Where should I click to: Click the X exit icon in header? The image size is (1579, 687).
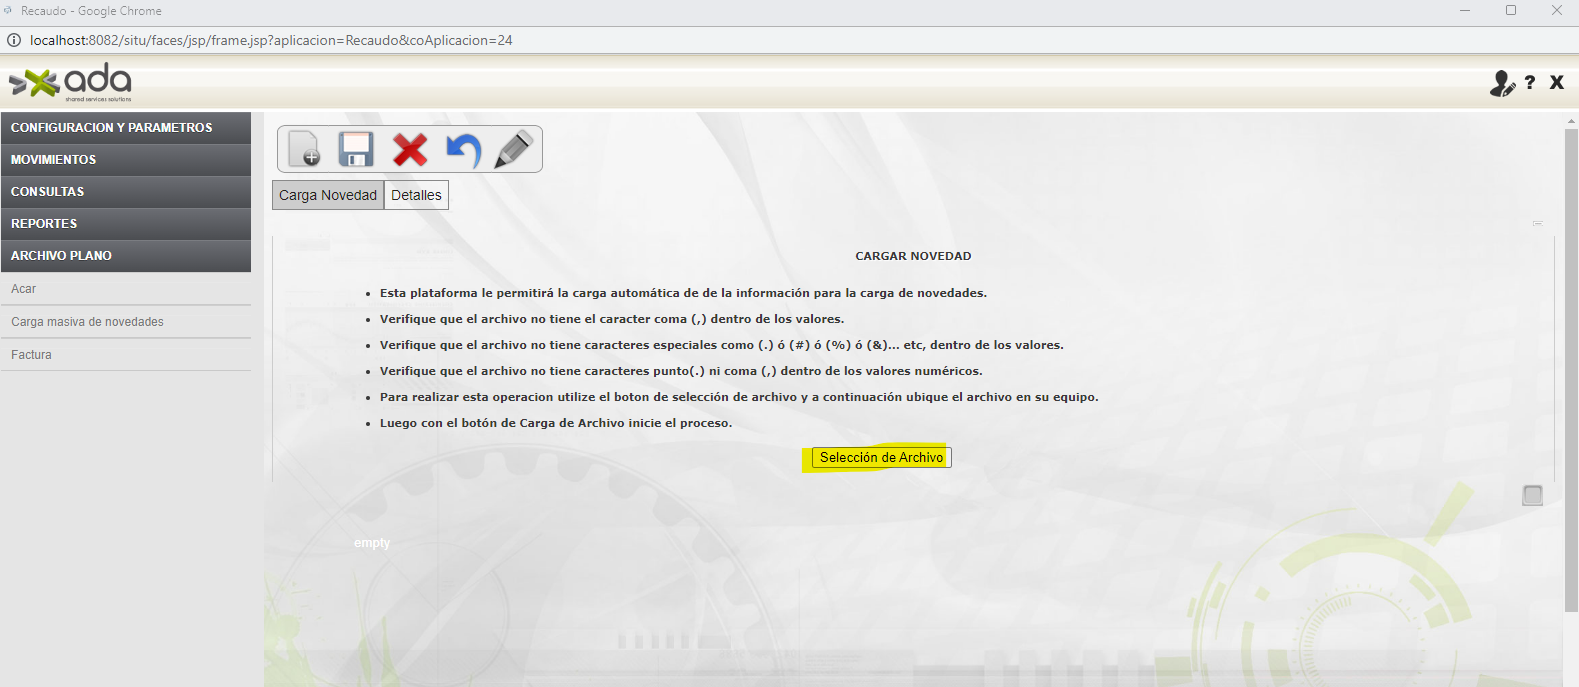[x=1556, y=83]
